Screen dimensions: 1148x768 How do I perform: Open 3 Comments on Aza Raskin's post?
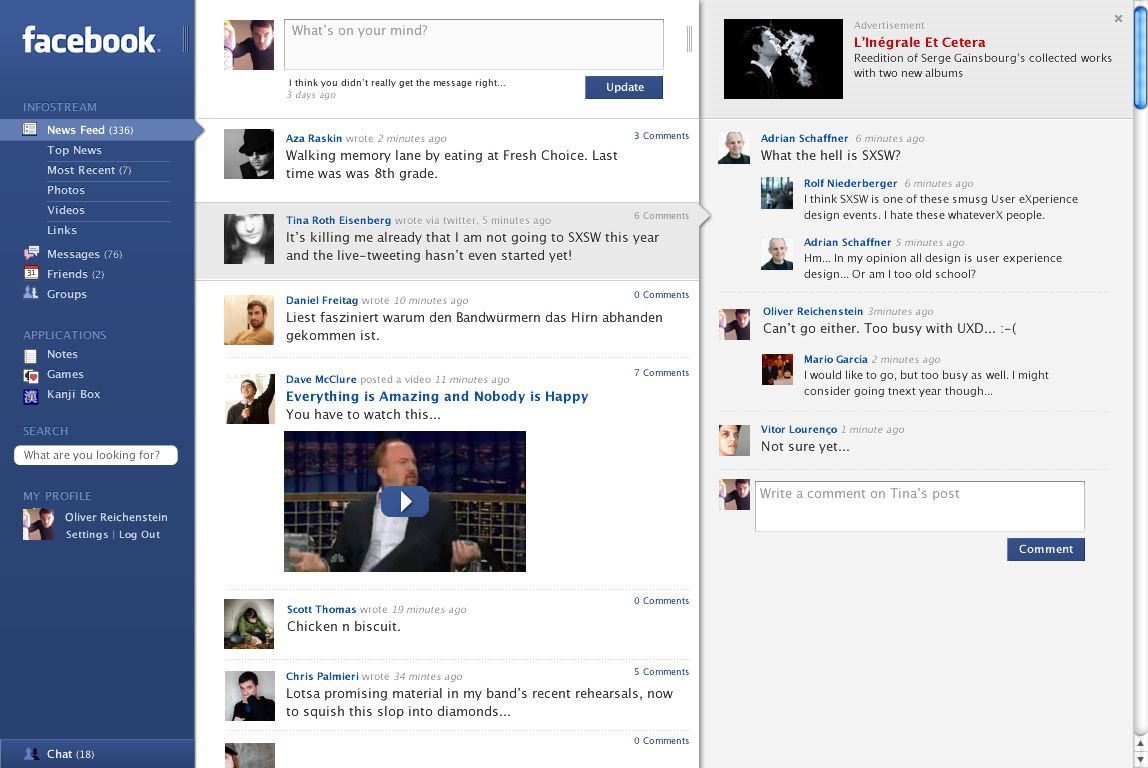coord(661,135)
